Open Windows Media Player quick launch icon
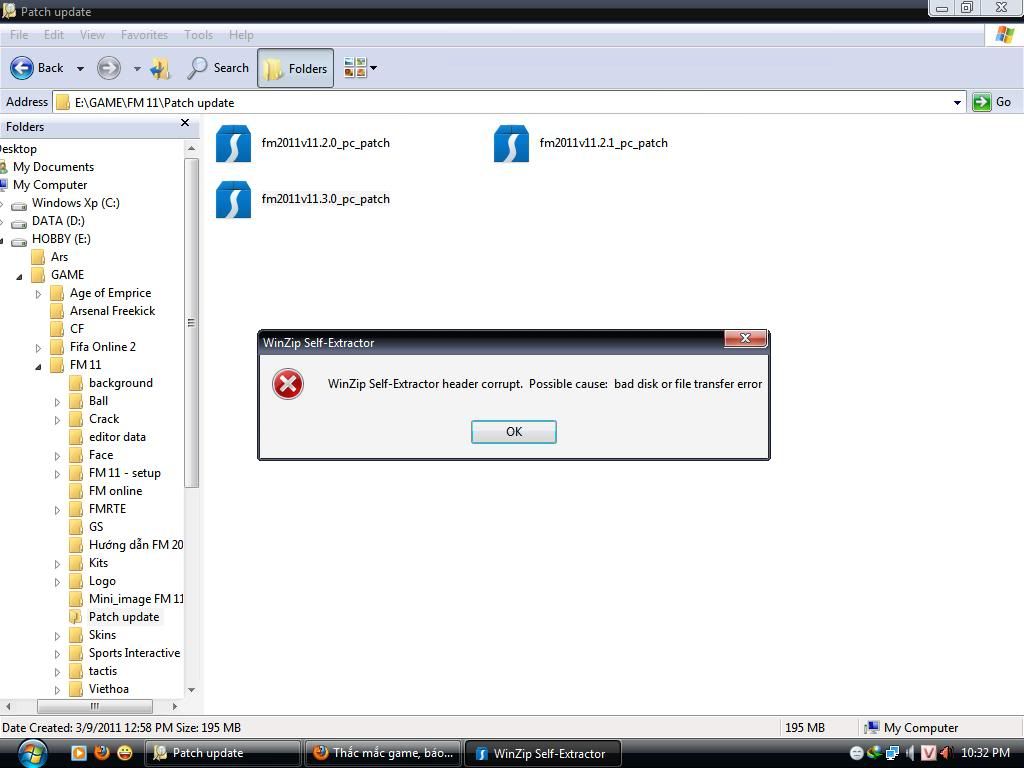This screenshot has width=1024, height=768. 78,752
